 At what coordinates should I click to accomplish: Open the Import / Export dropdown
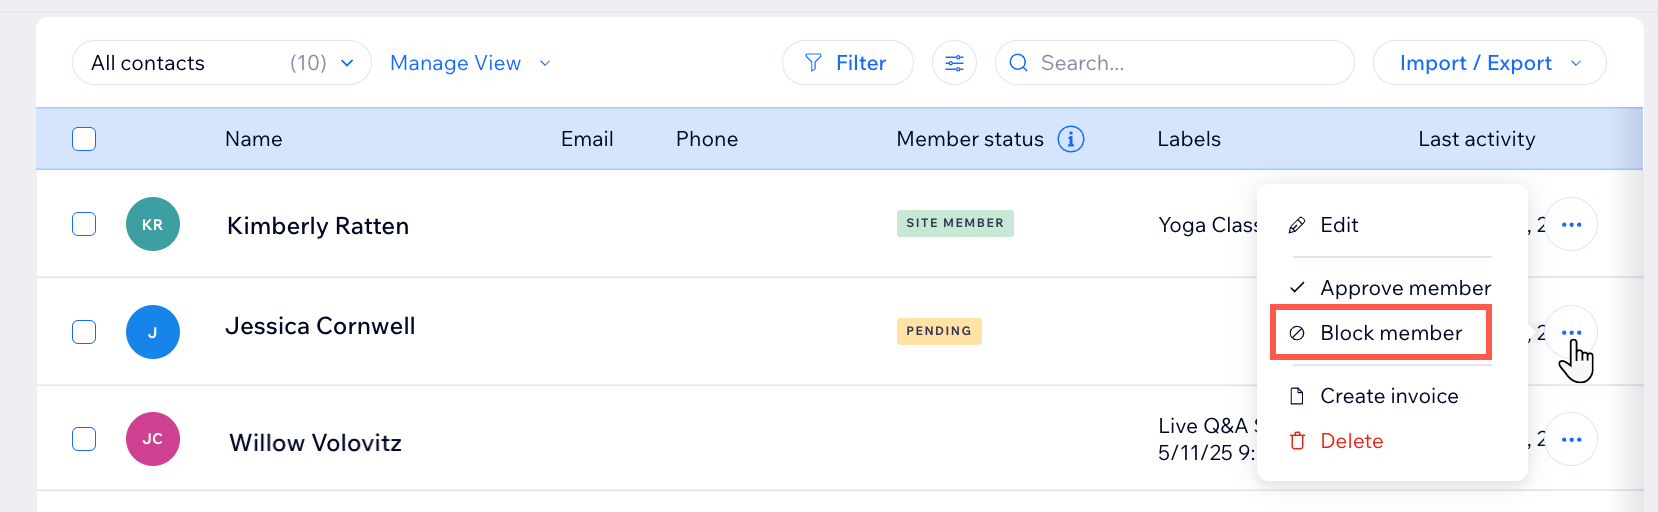point(1490,63)
